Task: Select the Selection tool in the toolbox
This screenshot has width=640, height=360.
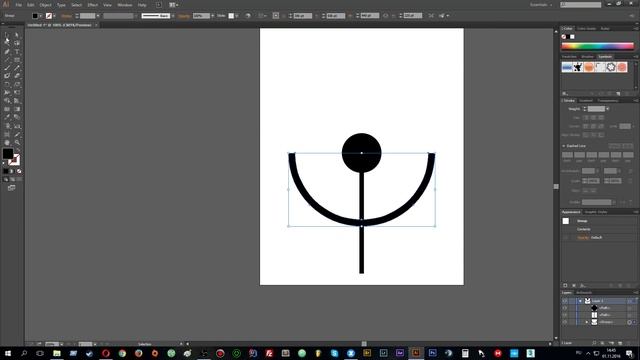Action: tap(7, 36)
